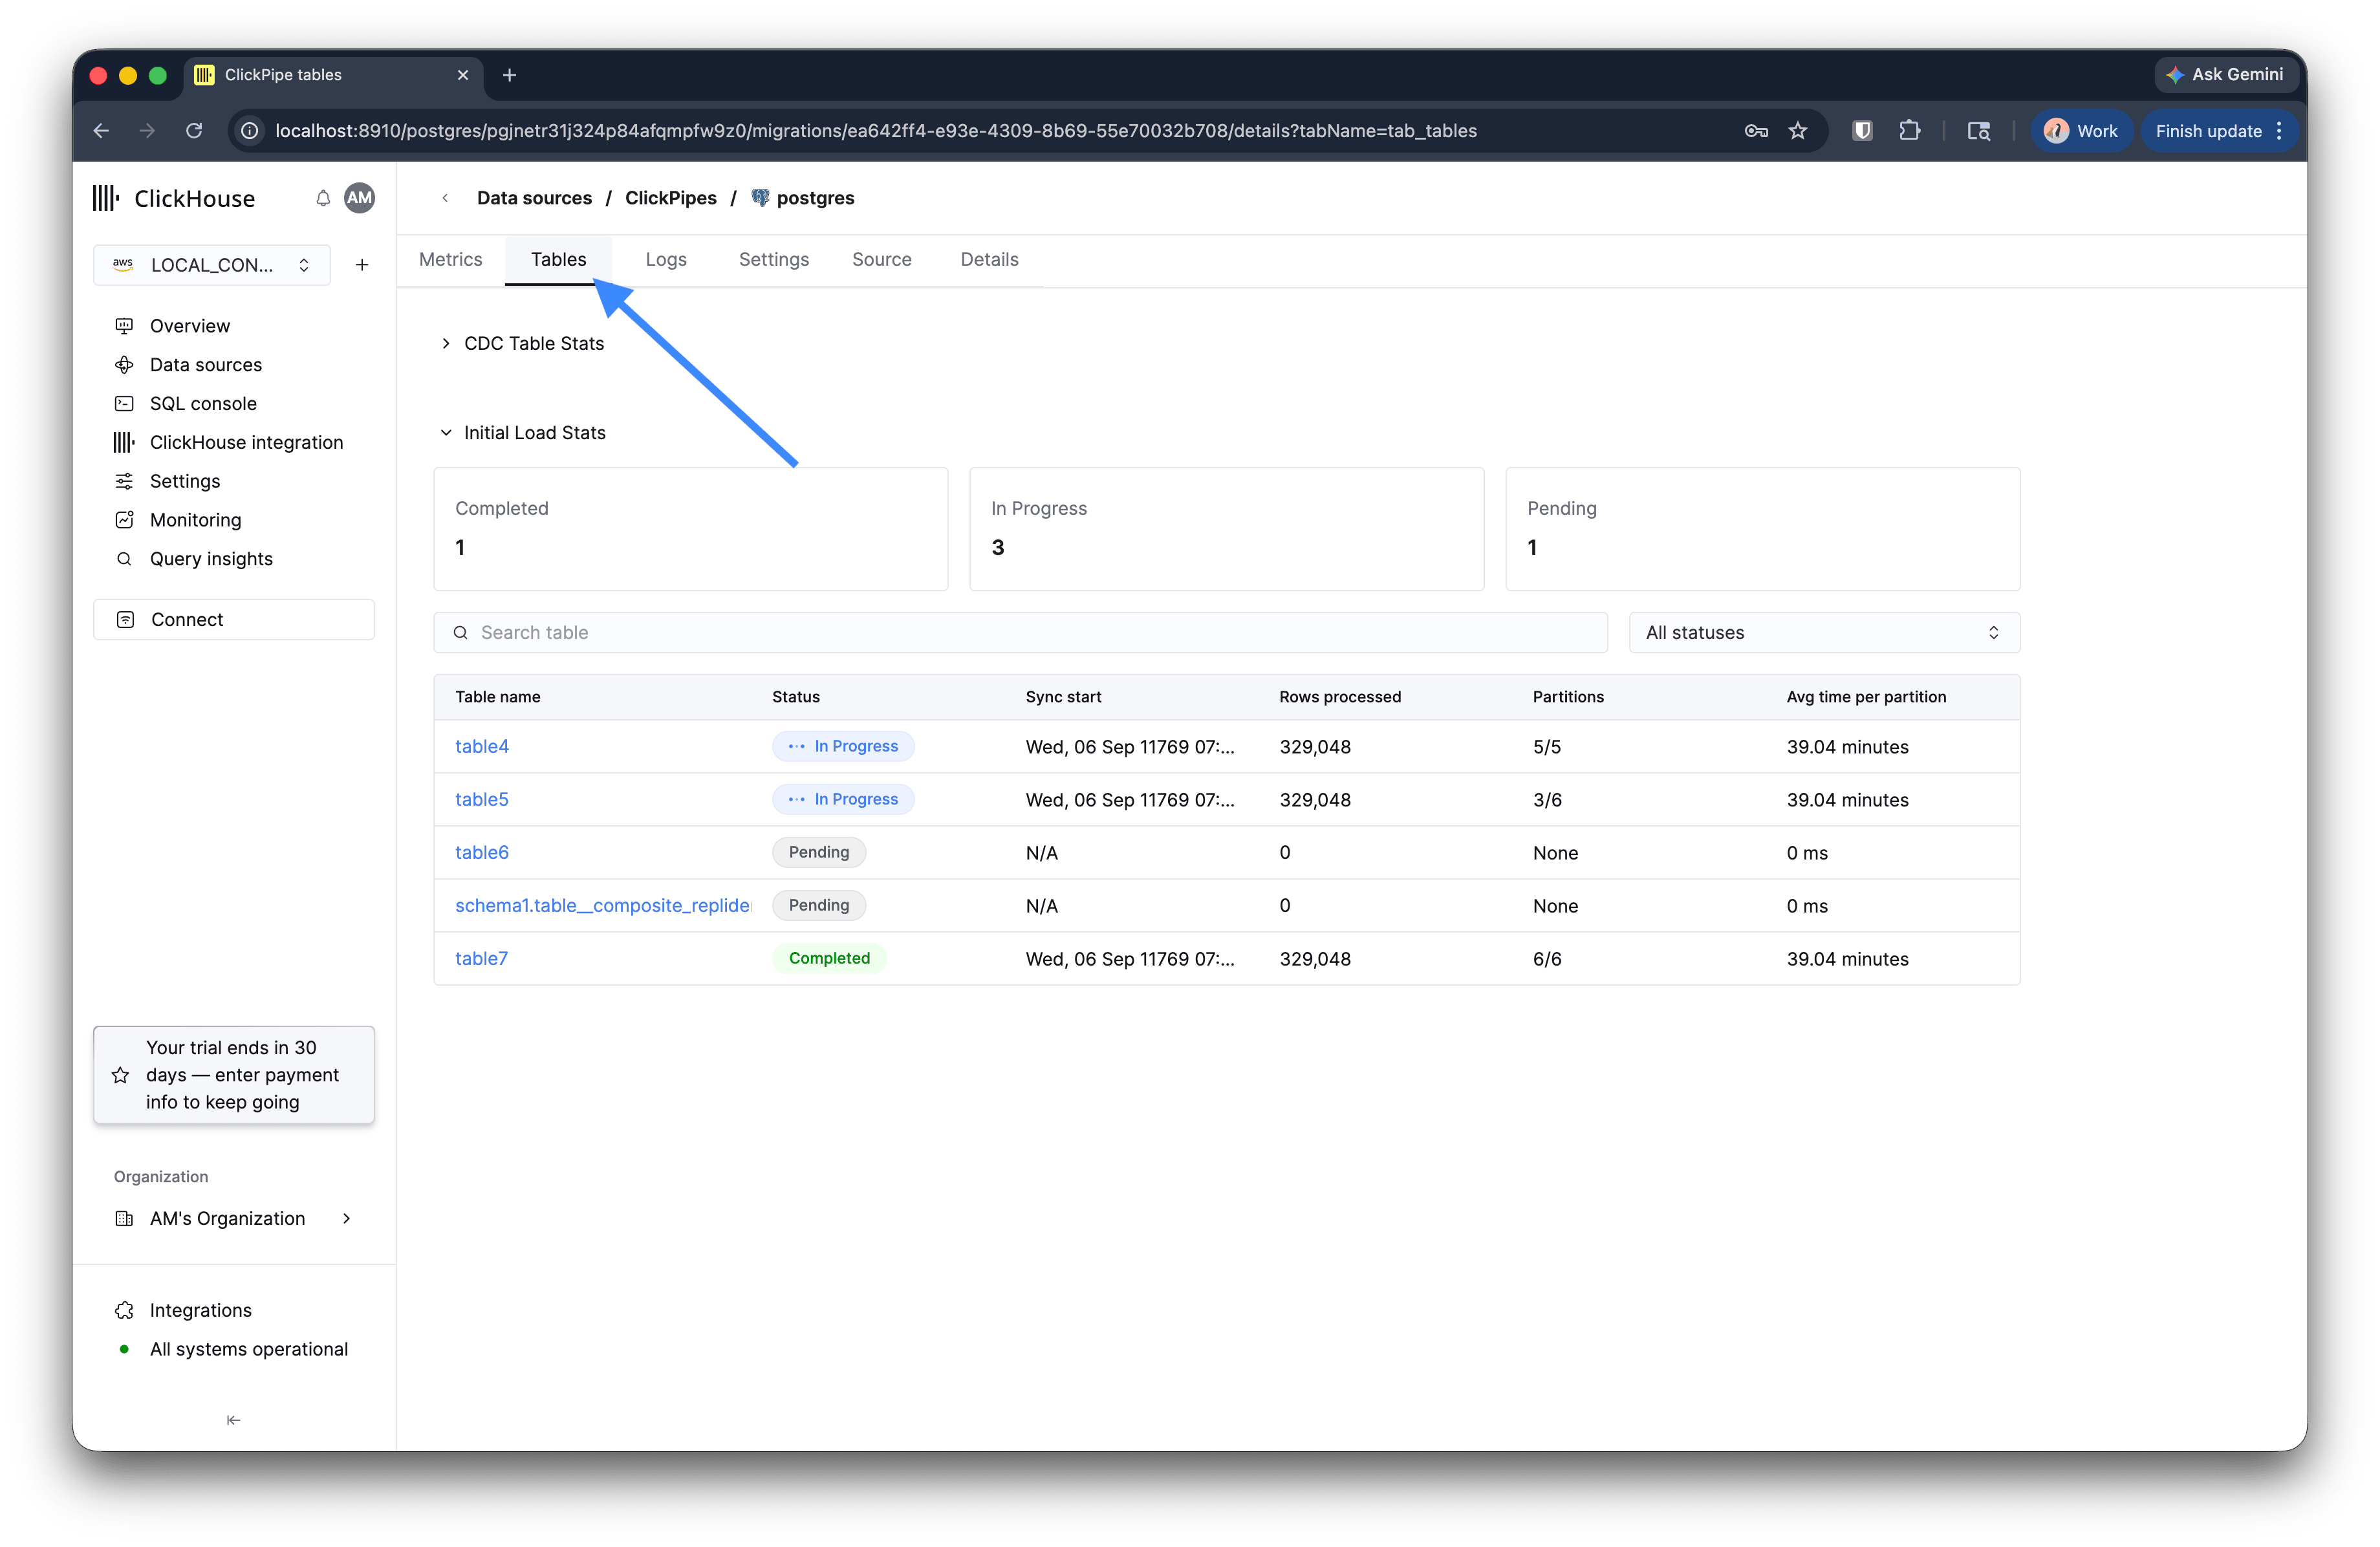This screenshot has height=1547, width=2380.
Task: Switch to the Details tab
Action: pyautogui.click(x=989, y=260)
